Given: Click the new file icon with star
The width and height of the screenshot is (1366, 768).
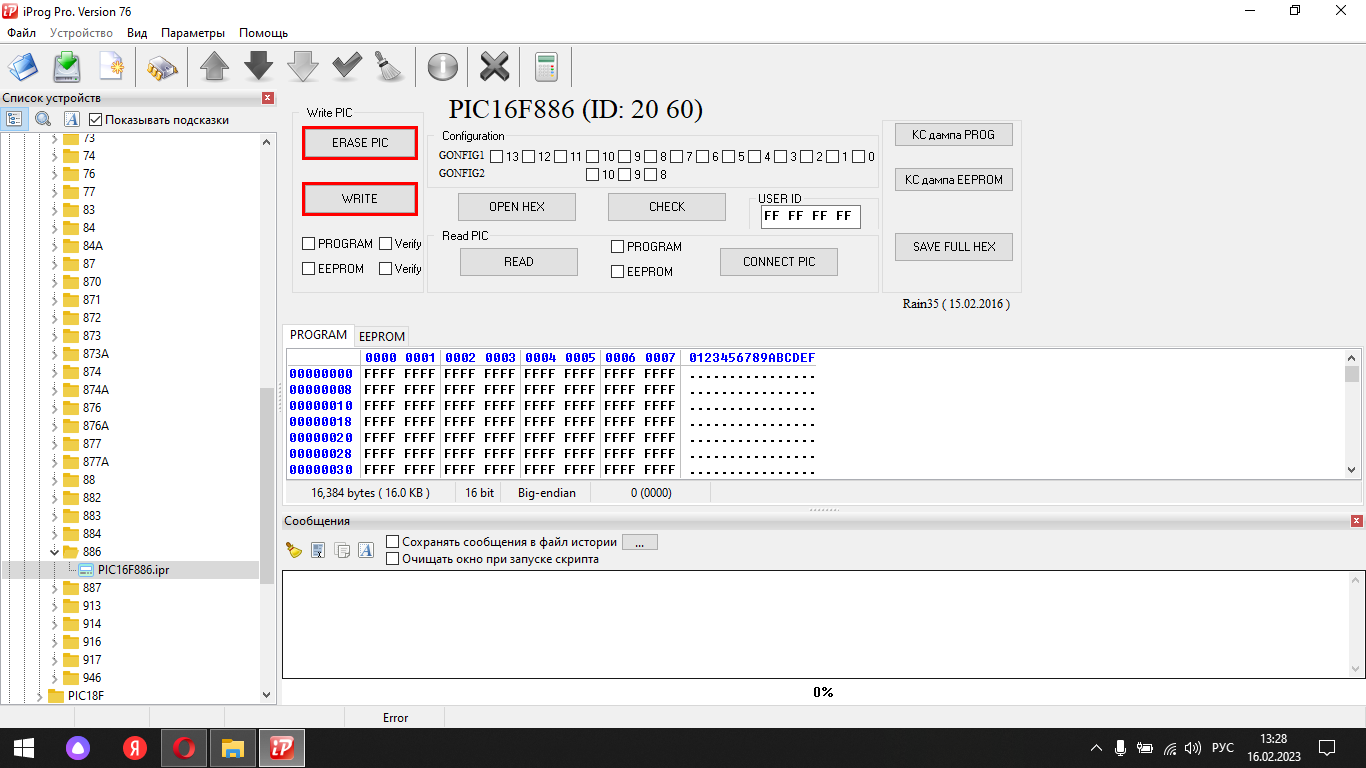Looking at the screenshot, I should 112,67.
